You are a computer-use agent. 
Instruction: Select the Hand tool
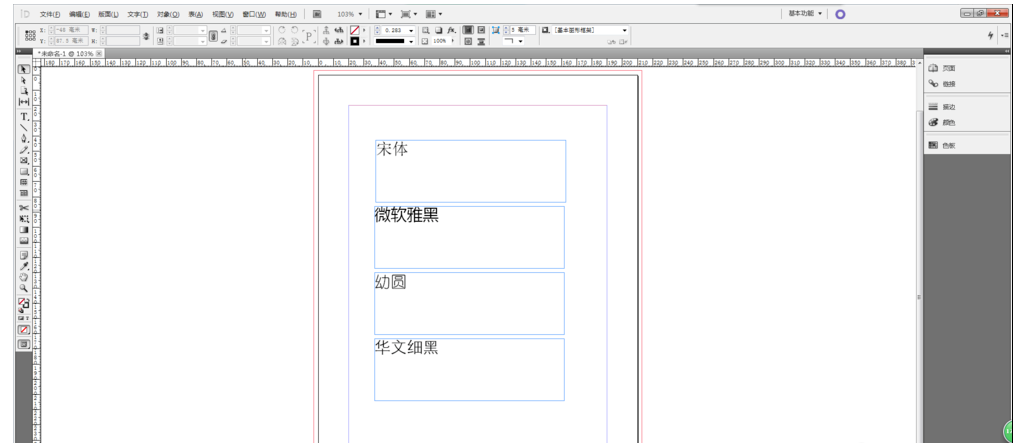click(24, 277)
